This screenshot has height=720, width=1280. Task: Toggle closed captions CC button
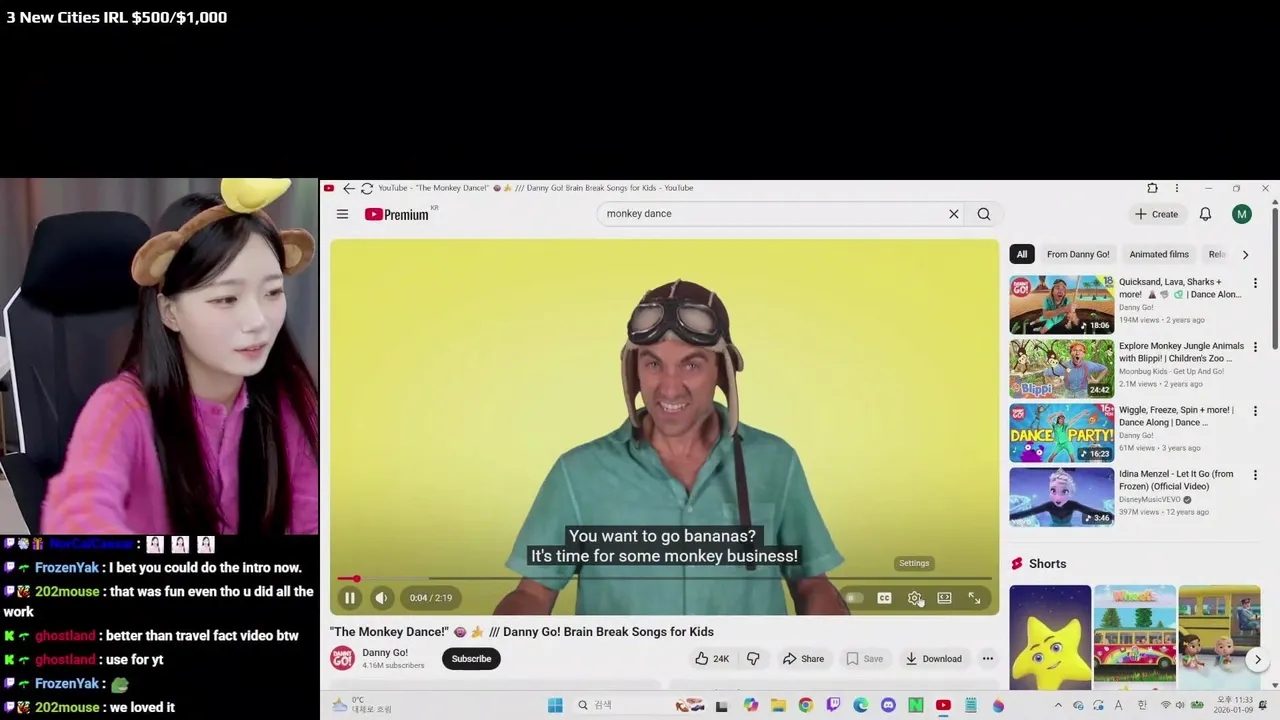tap(884, 598)
